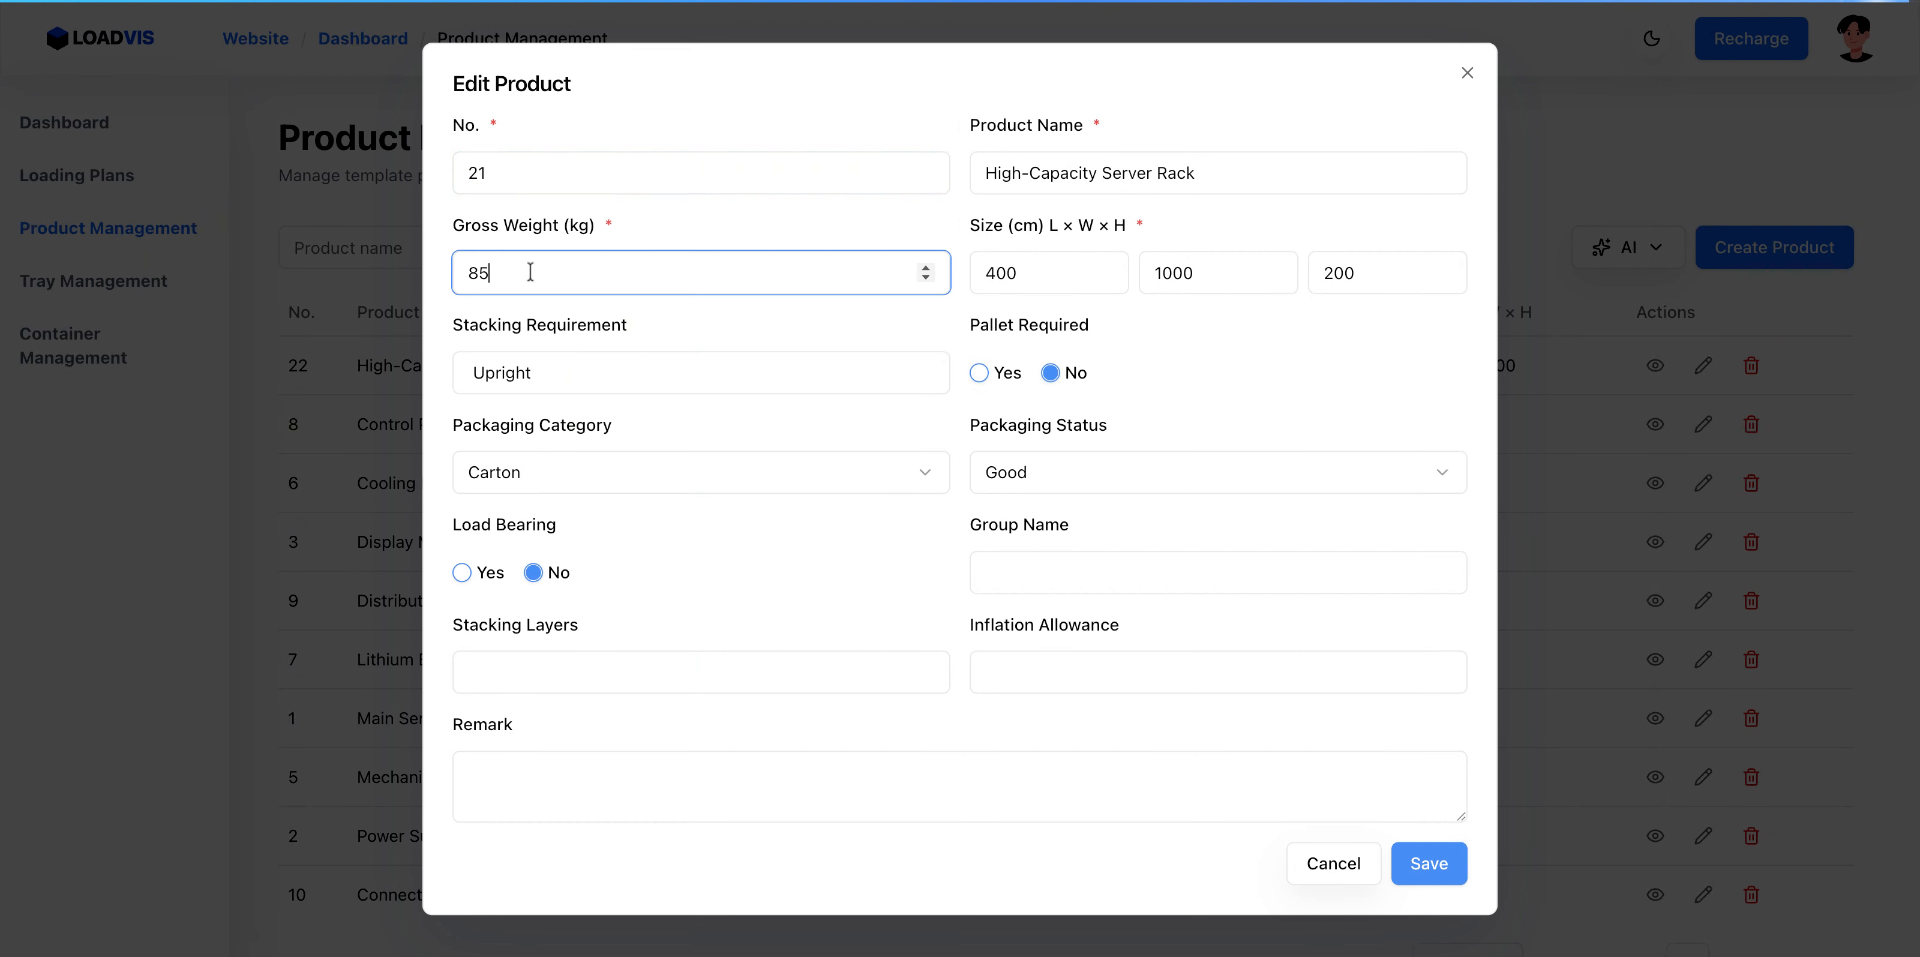Open the AI dropdown menu
The height and width of the screenshot is (957, 1920).
(x=1627, y=247)
